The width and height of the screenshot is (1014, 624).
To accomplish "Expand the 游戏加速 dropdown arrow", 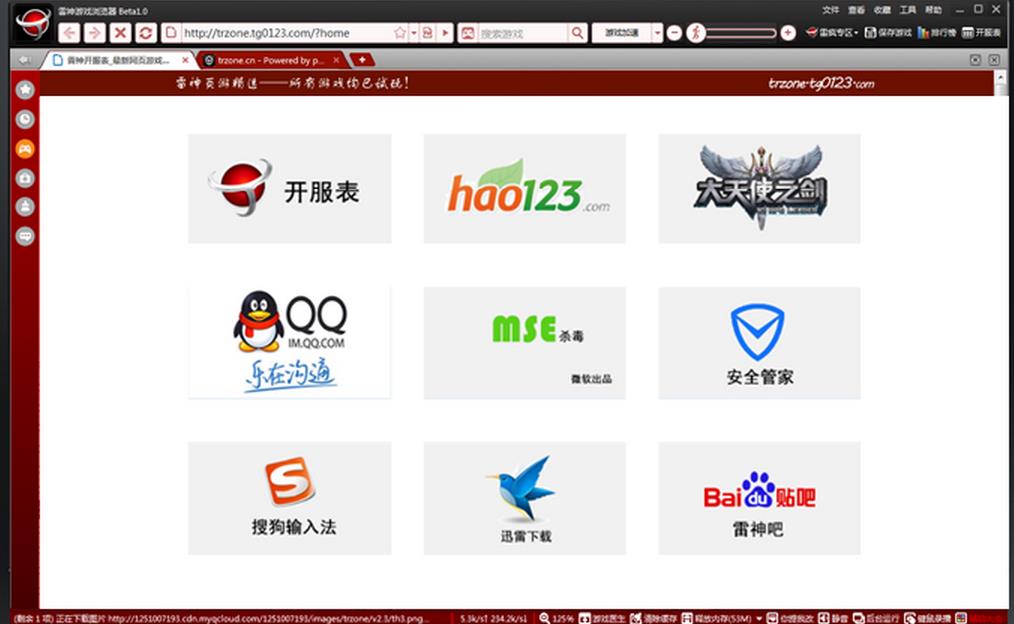I will (657, 33).
